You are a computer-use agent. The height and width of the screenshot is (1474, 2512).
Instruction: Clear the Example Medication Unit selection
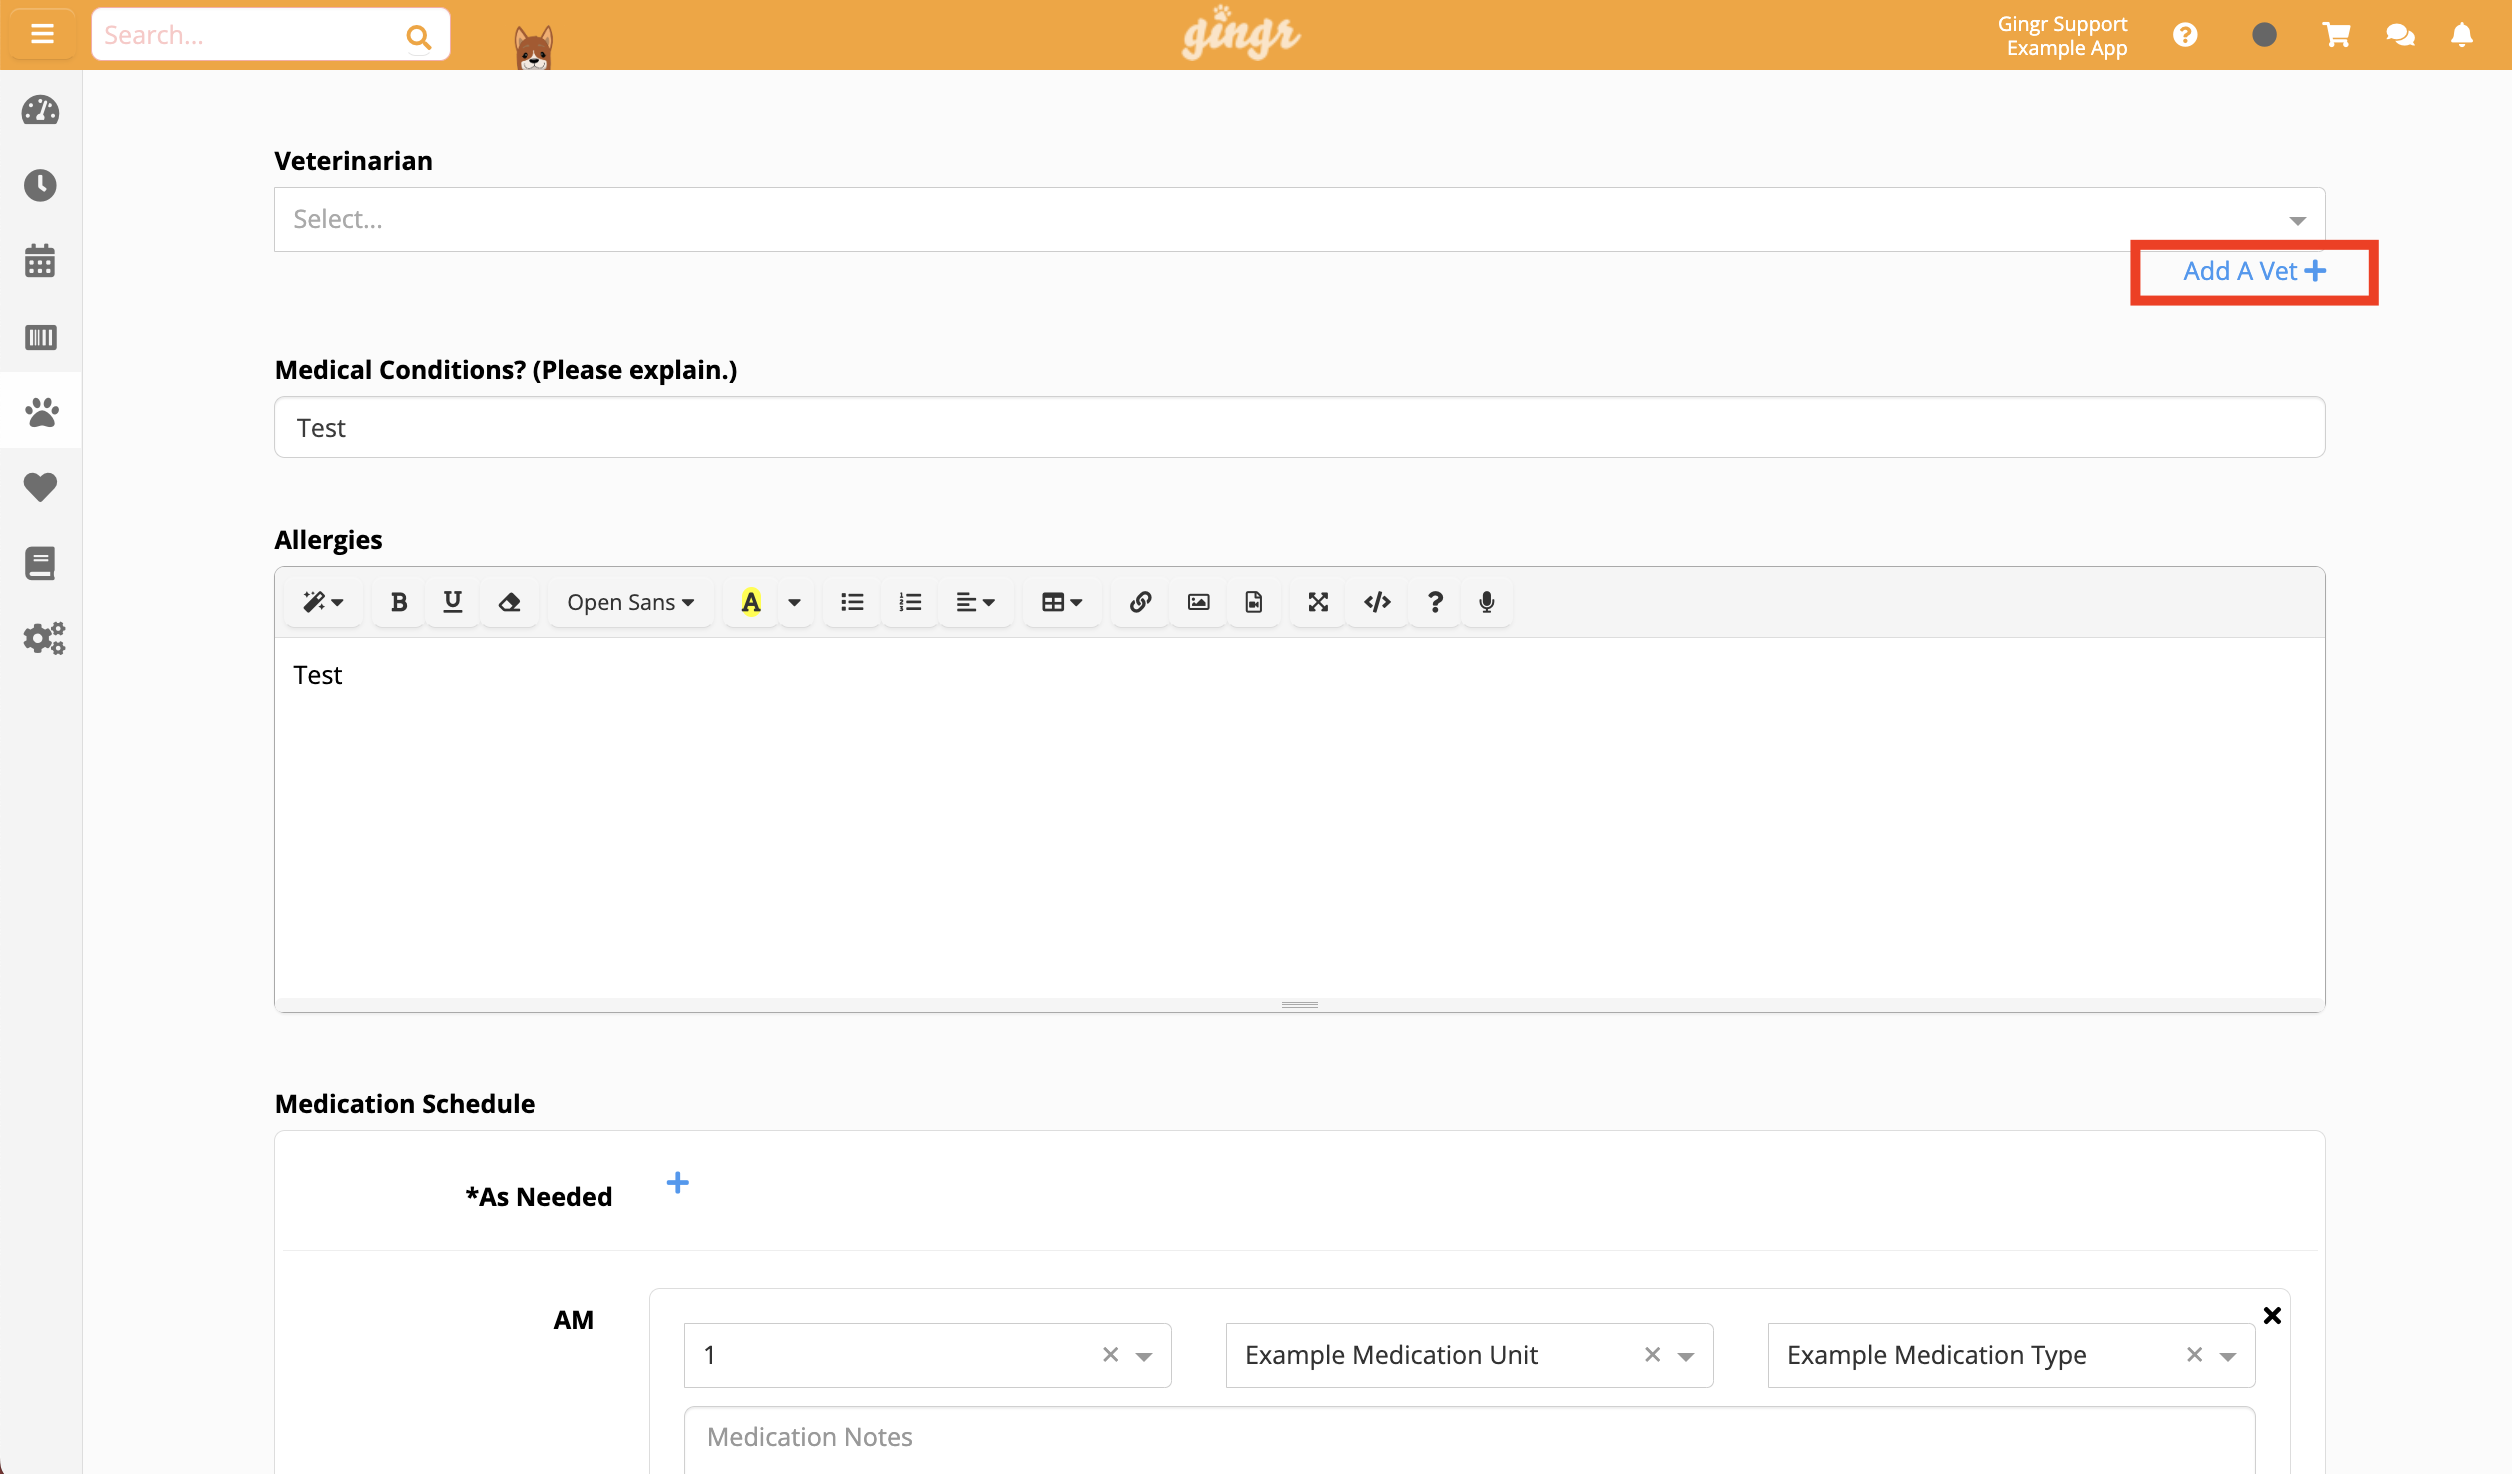1652,1355
